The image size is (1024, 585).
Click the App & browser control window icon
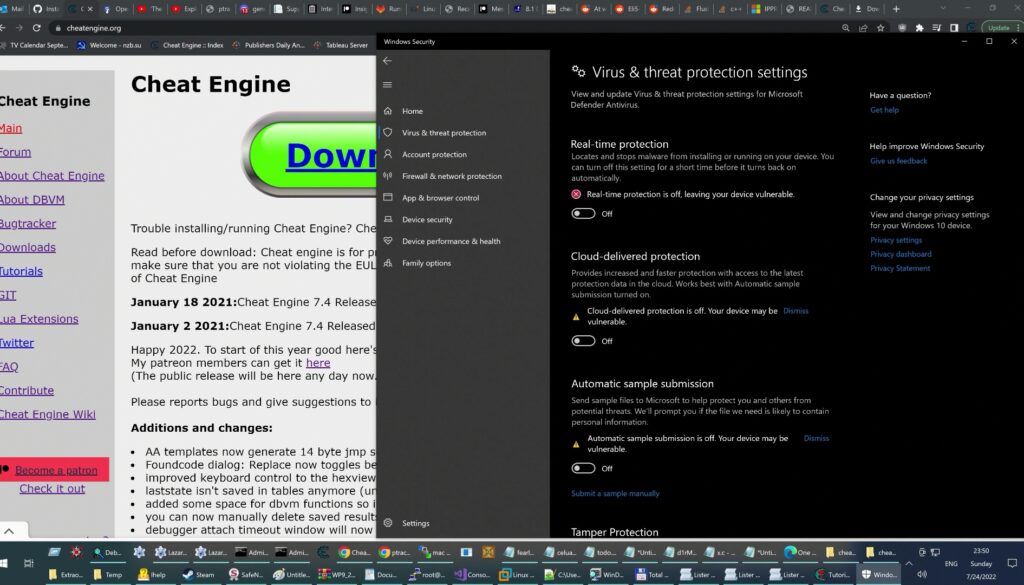[x=388, y=197]
